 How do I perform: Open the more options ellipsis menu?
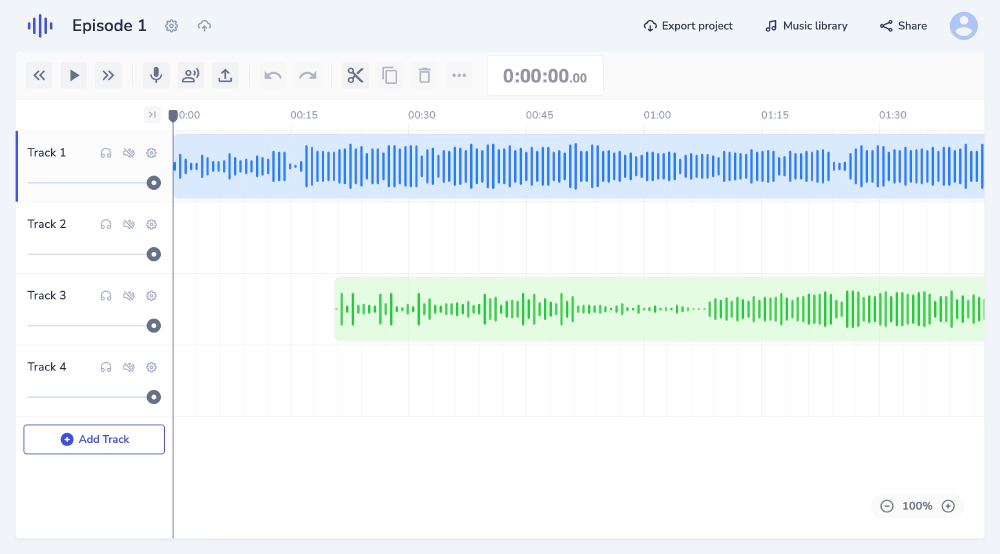point(459,75)
